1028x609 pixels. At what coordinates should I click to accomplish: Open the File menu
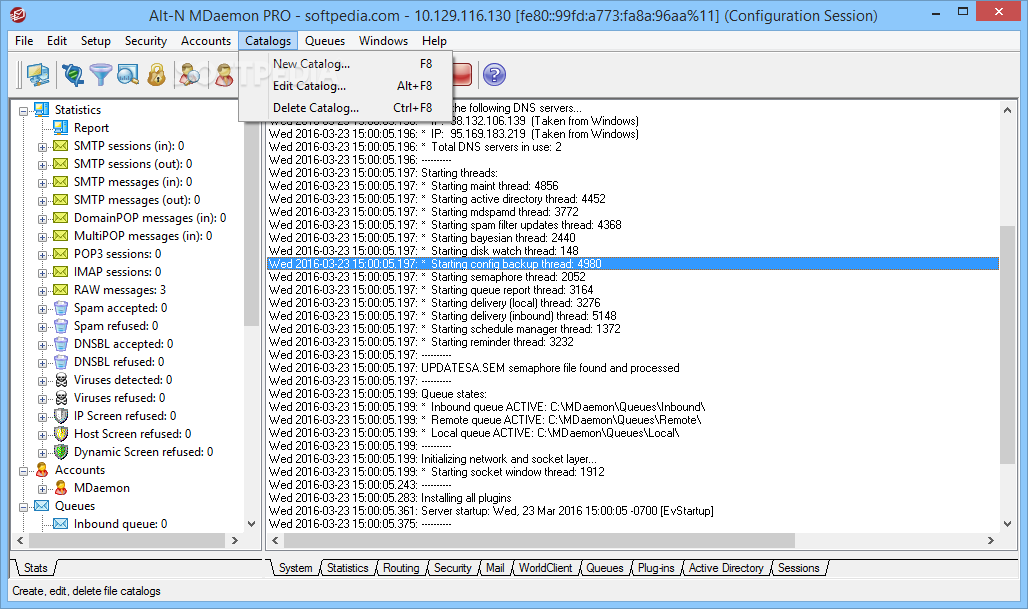[24, 41]
